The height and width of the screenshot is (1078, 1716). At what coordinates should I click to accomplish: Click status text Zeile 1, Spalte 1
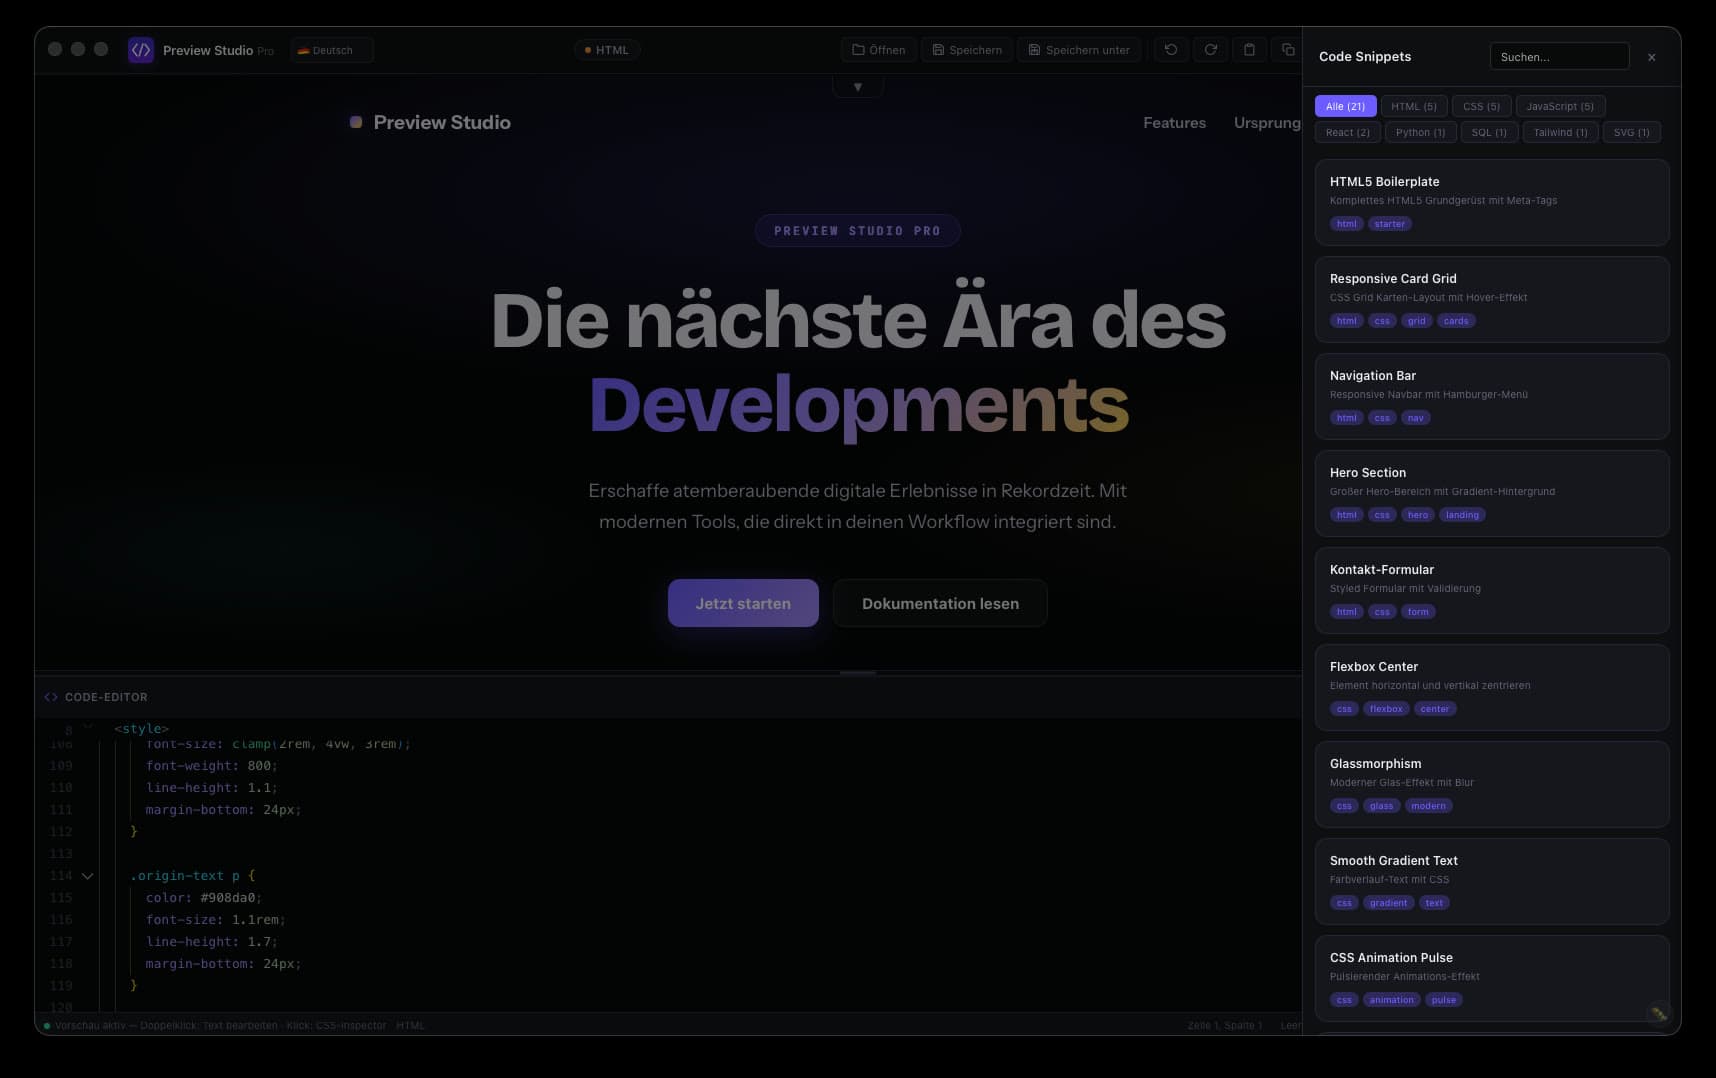click(1224, 1025)
